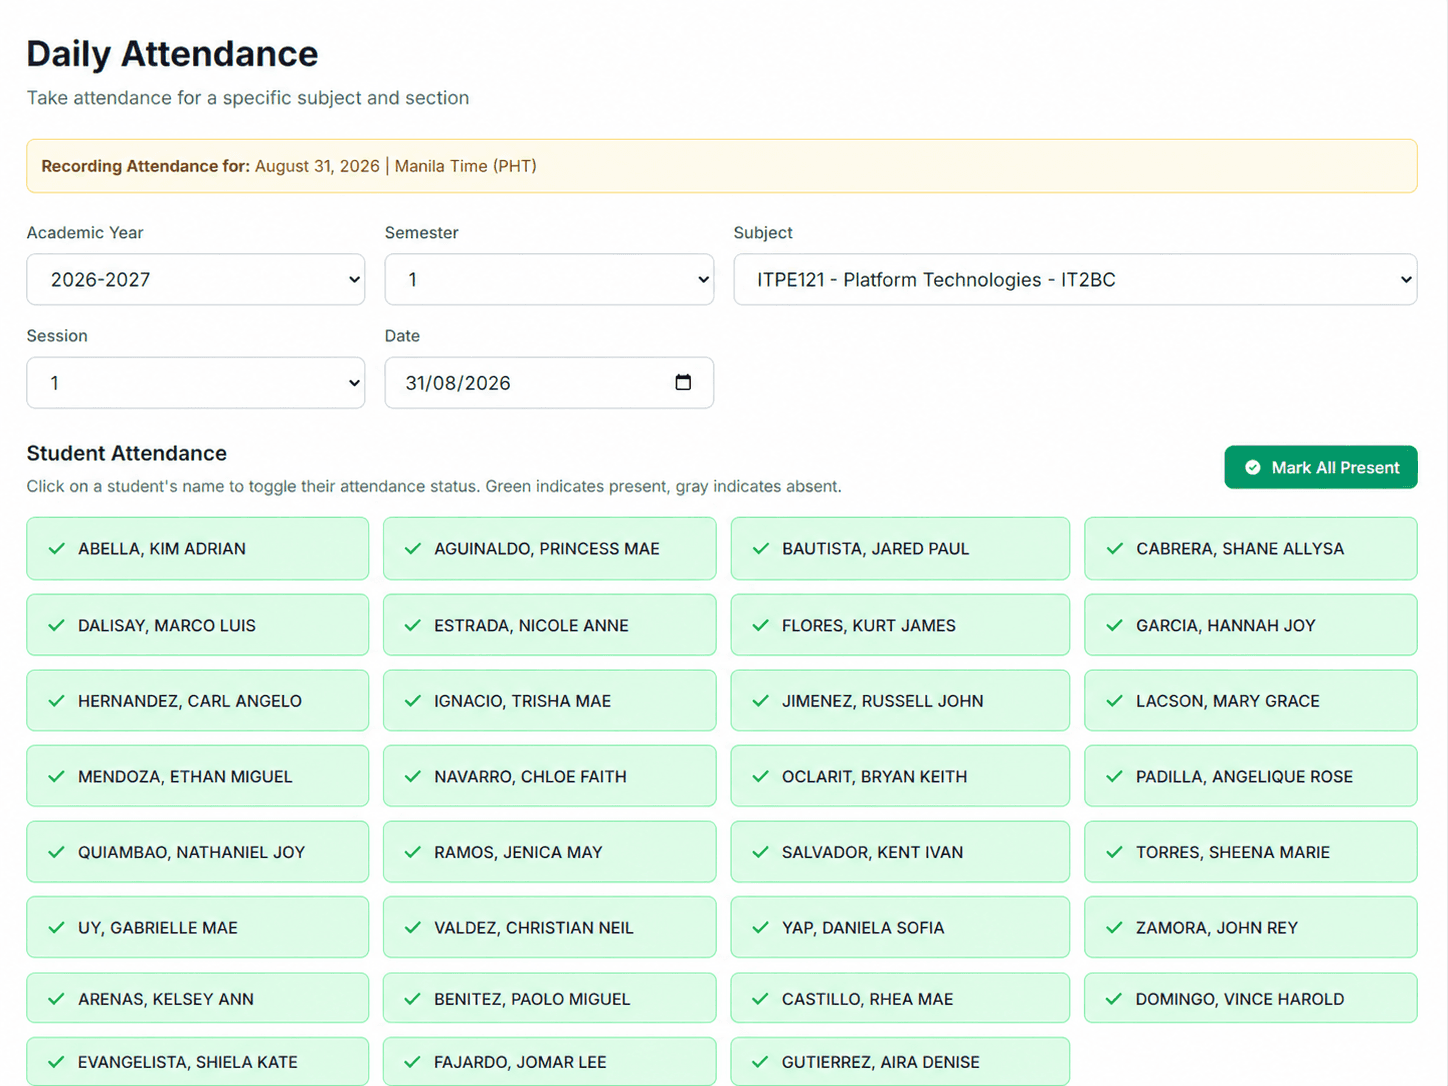
Task: Toggle TORRES, SHEENA MARIE to absent
Action: [x=1251, y=852]
